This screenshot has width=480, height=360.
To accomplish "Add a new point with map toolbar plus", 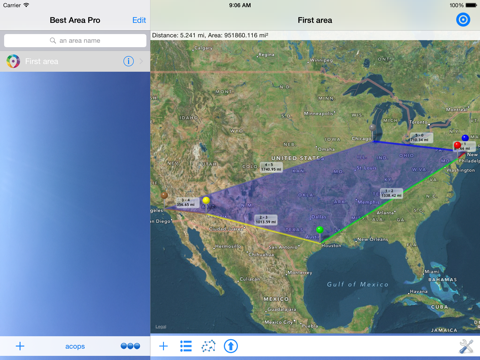I will coord(163,346).
